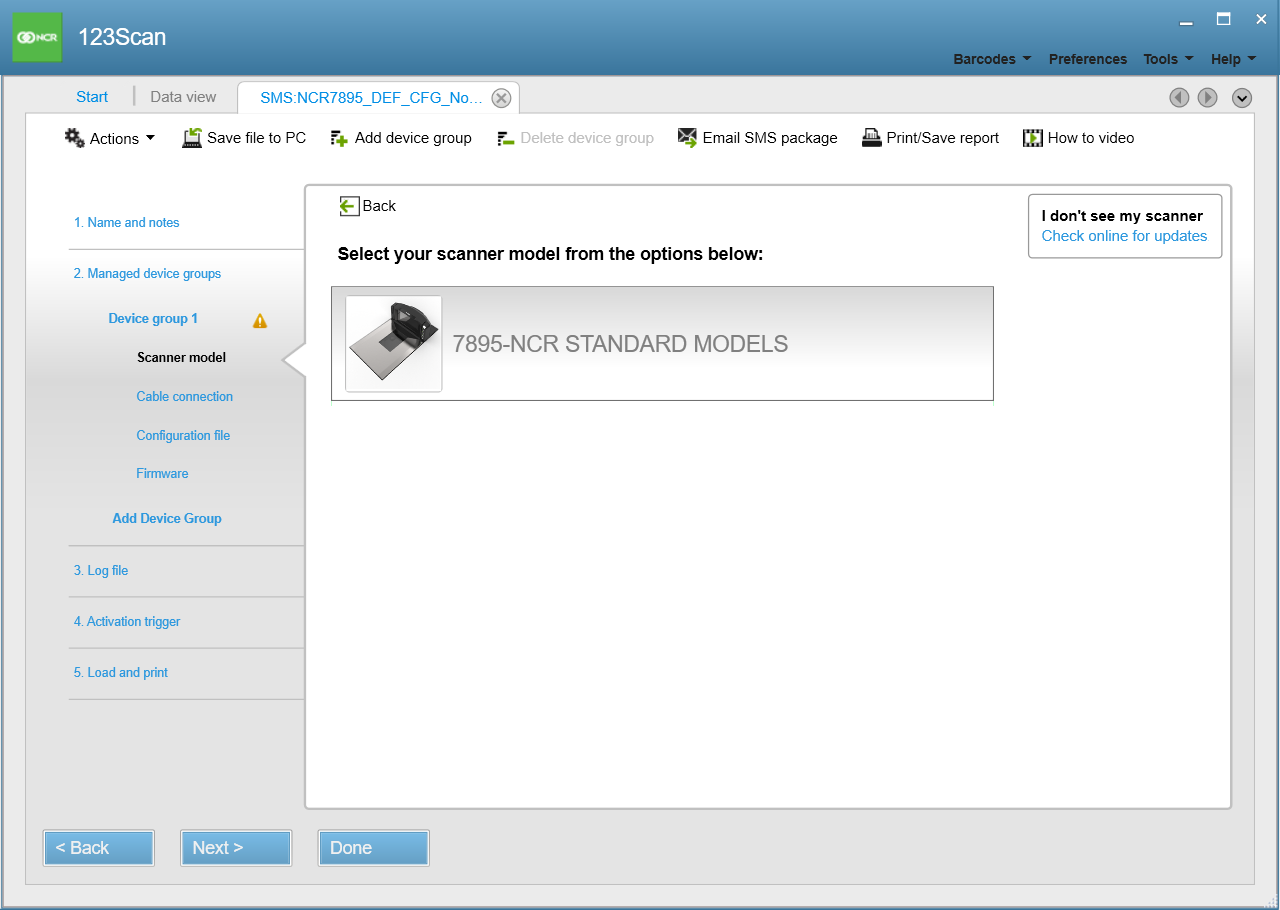Click the Next > button

coord(236,848)
